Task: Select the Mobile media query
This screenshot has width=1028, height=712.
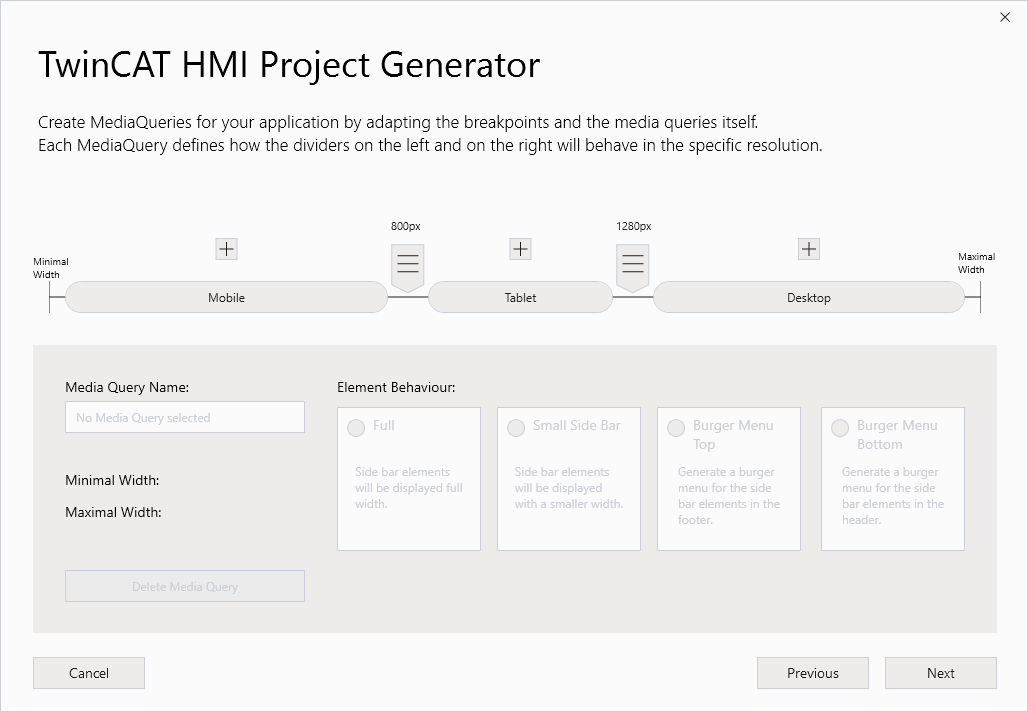Action: [x=226, y=297]
